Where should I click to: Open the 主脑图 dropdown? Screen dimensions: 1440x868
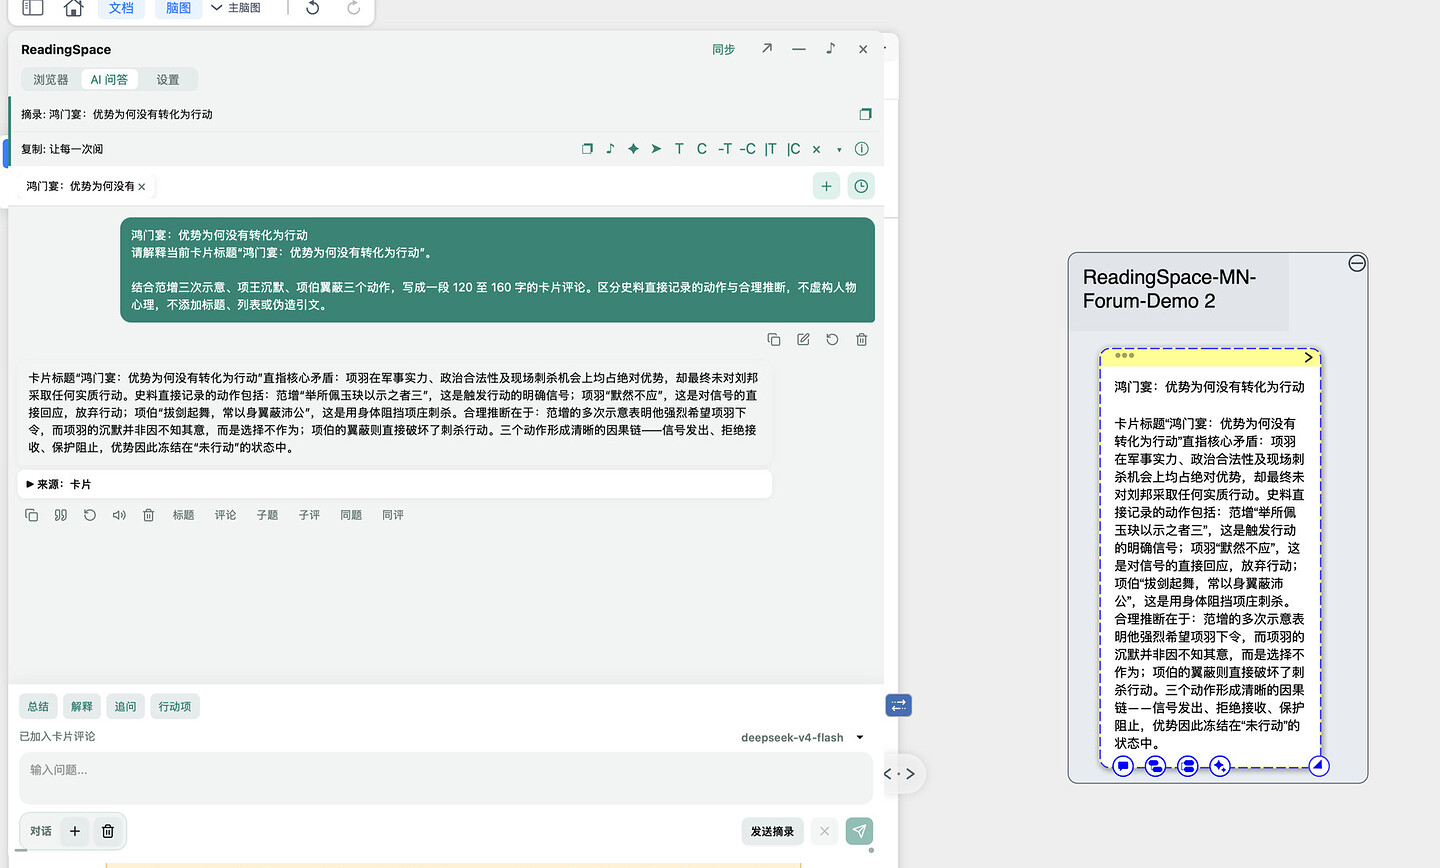pos(236,8)
